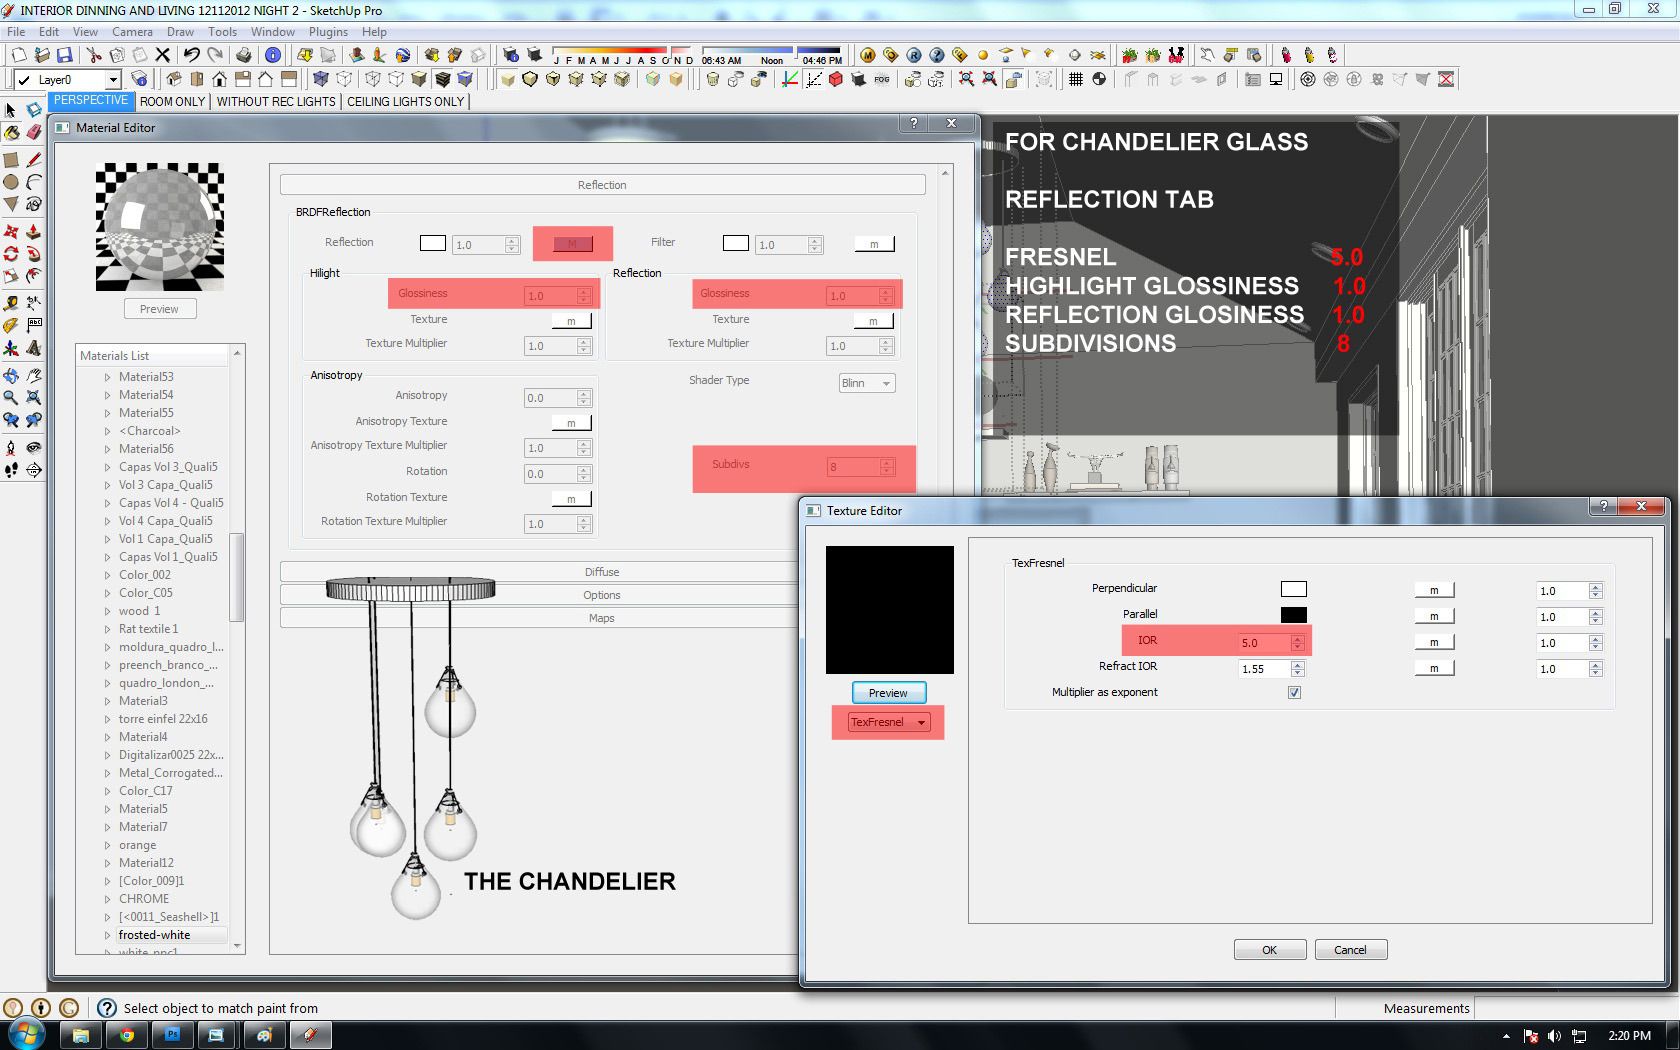Click the Iso view icon
The image size is (1680, 1050).
pos(173,79)
